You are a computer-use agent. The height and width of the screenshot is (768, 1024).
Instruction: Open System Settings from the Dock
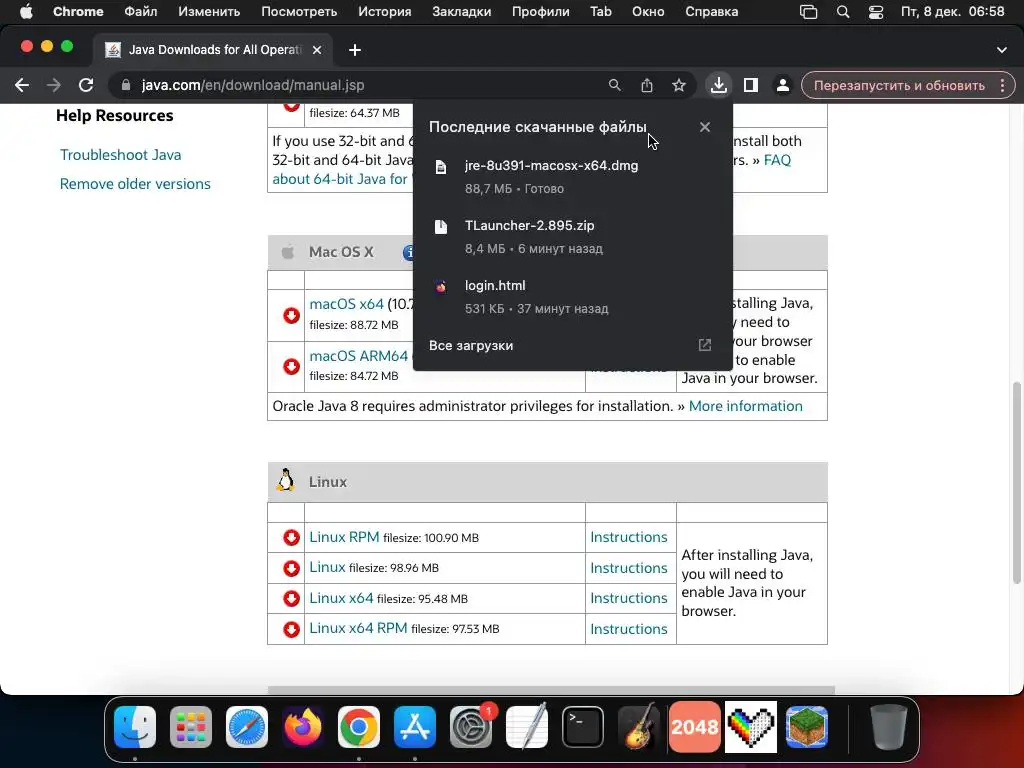coord(470,727)
